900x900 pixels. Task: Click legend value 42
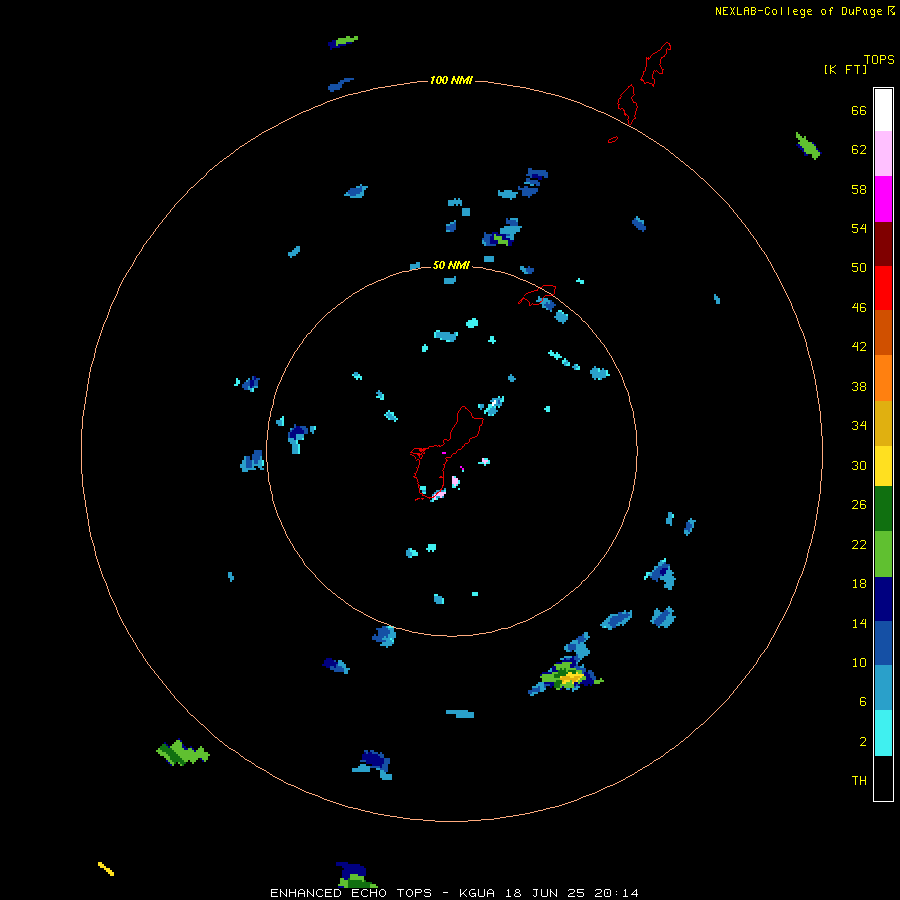[859, 346]
